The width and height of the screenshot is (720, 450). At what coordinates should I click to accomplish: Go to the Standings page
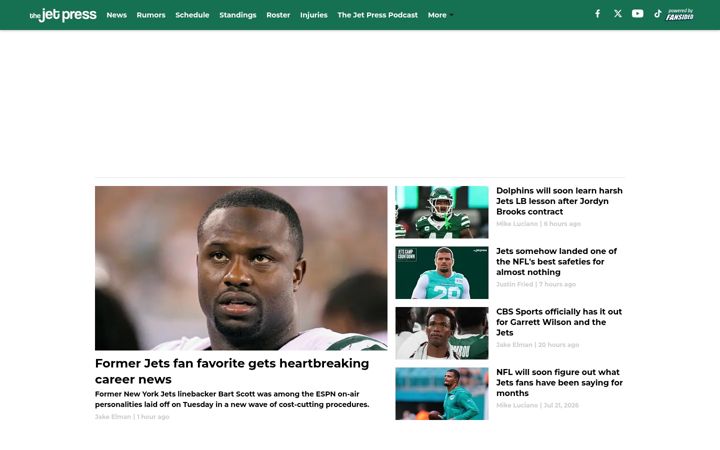237,15
